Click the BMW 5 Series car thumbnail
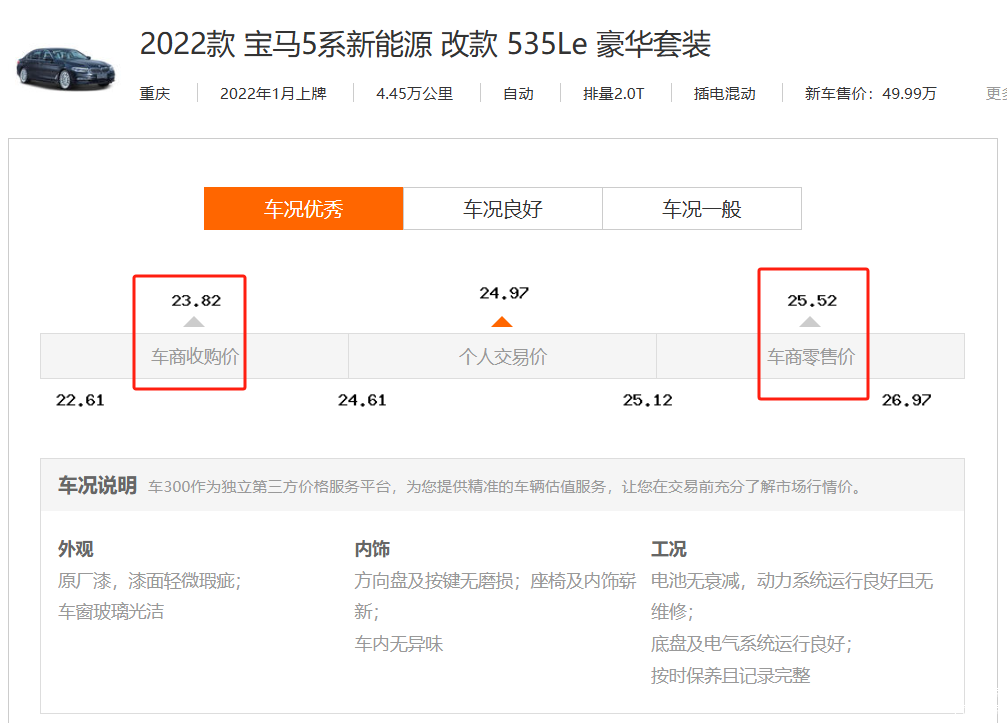This screenshot has height=723, width=1007. coord(66,65)
